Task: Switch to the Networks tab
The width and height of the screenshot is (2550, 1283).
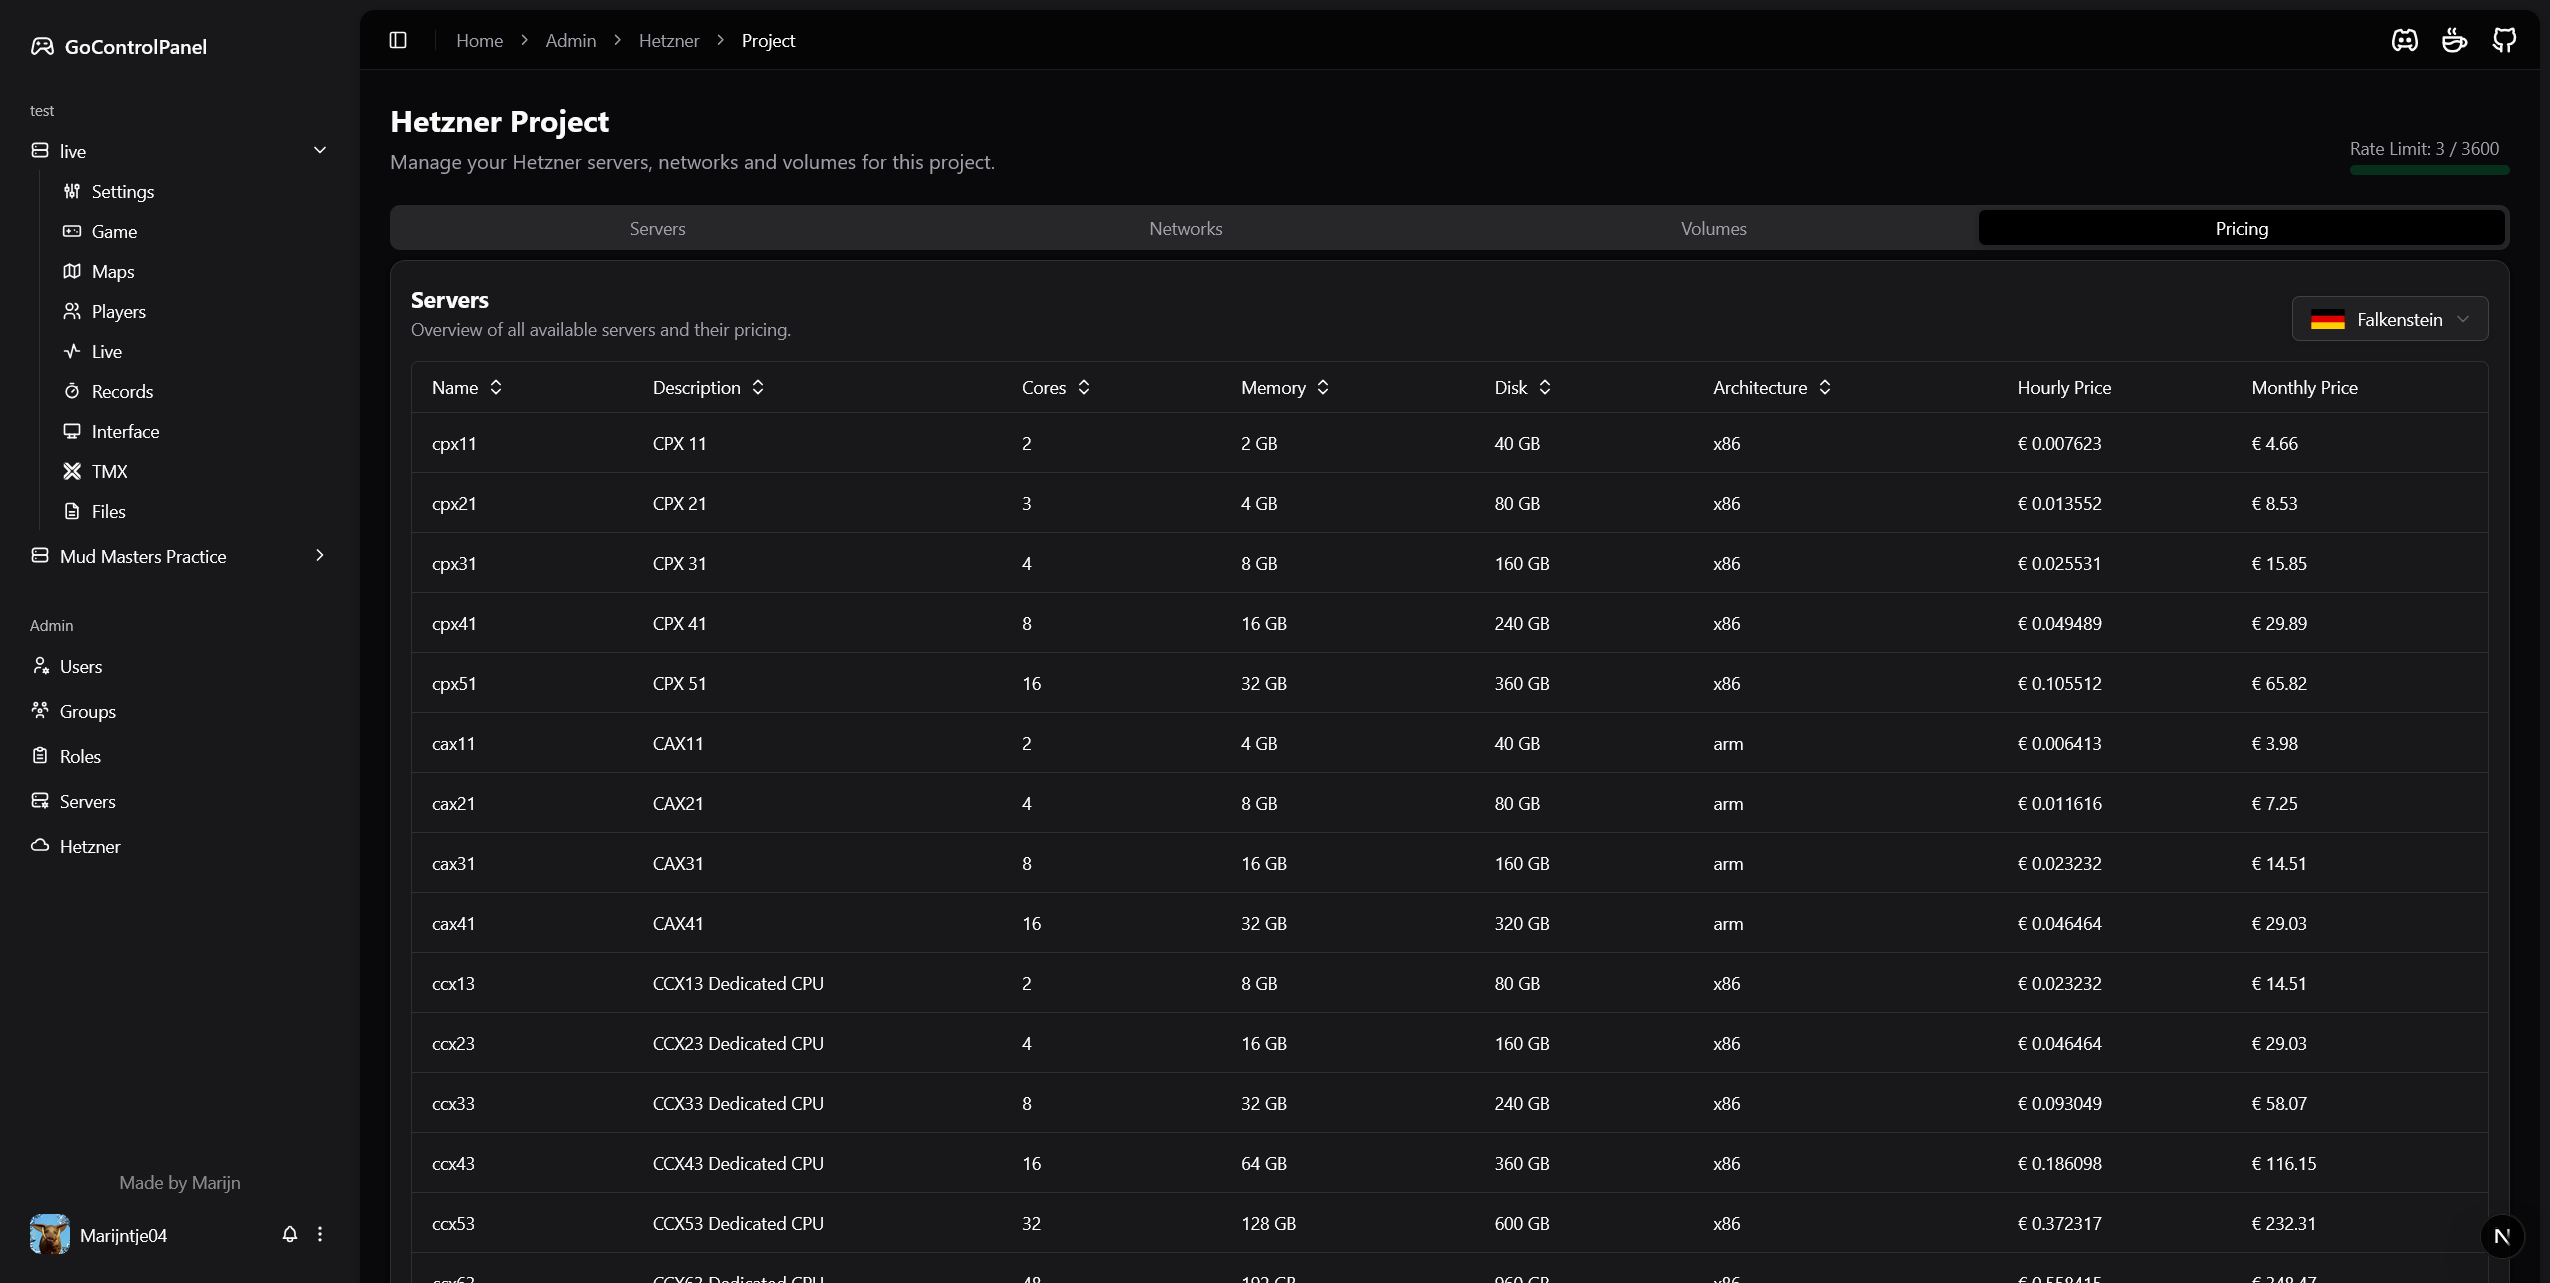Action: pos(1185,228)
